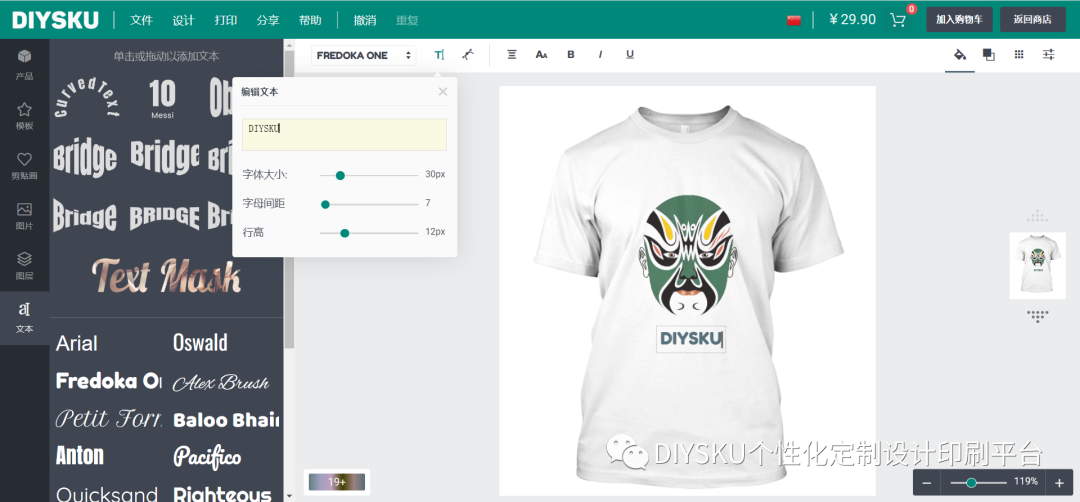
Task: Click the upper dotted triangle above thumbnail
Action: [x=1037, y=216]
